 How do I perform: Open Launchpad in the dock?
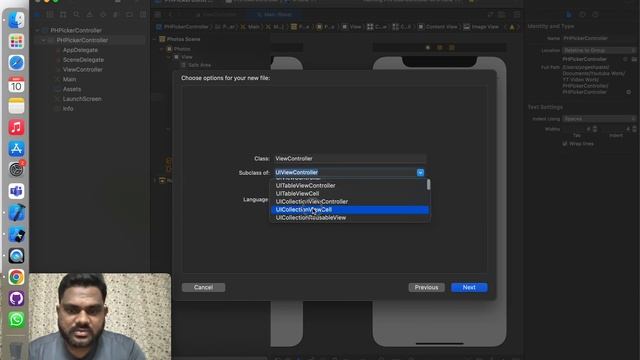16,41
